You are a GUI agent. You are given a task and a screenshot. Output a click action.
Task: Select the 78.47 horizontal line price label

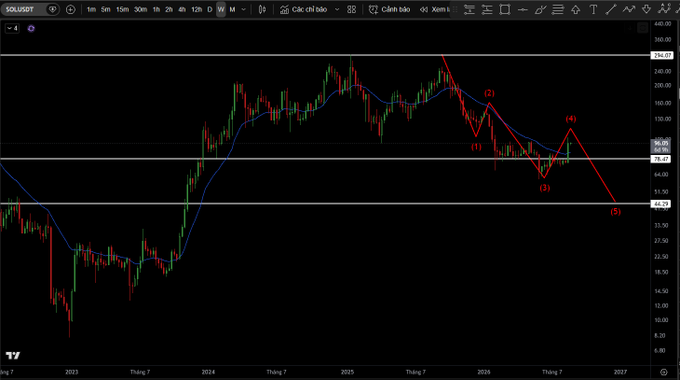[x=661, y=159]
